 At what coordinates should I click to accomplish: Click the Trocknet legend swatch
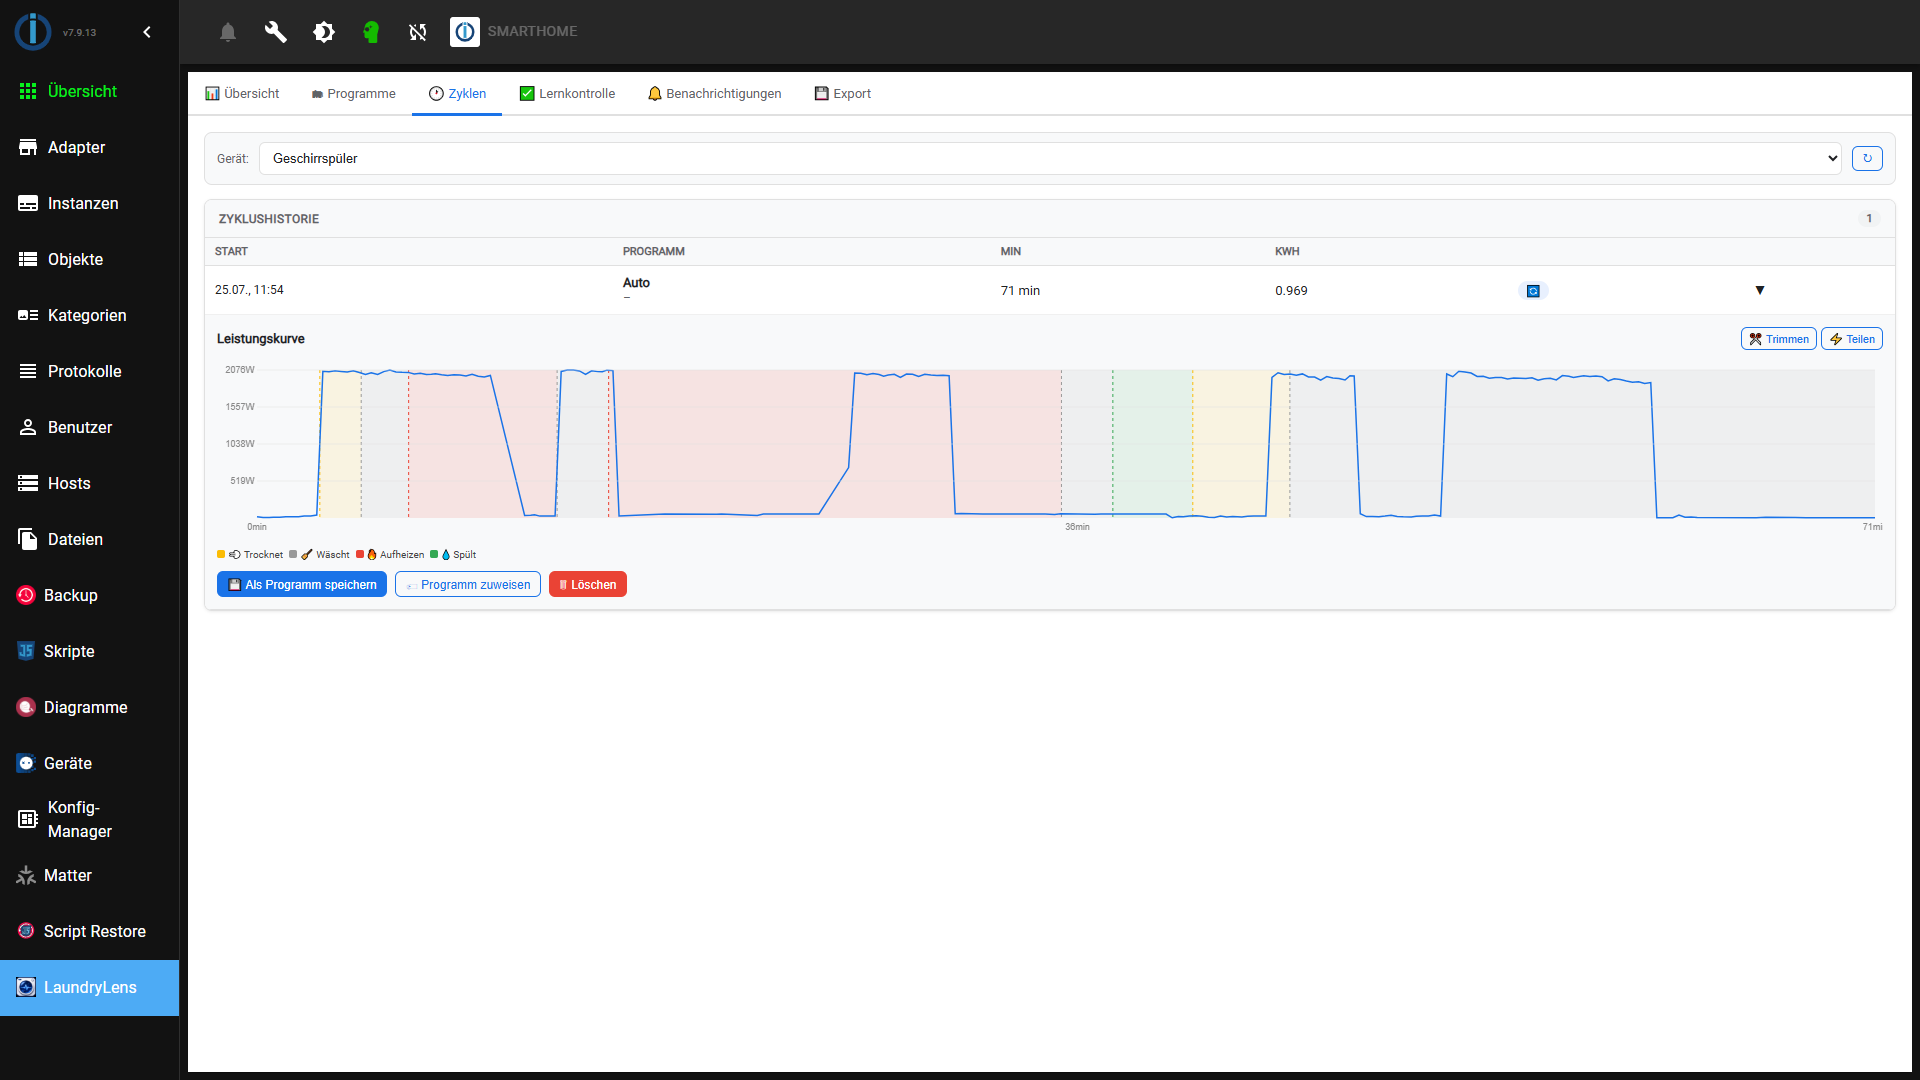pos(221,554)
